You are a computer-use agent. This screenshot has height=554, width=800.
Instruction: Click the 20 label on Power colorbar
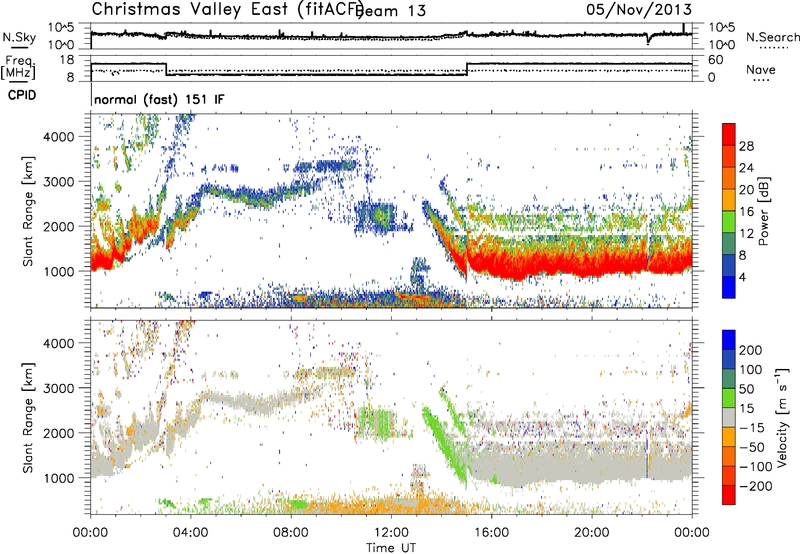[x=746, y=190]
